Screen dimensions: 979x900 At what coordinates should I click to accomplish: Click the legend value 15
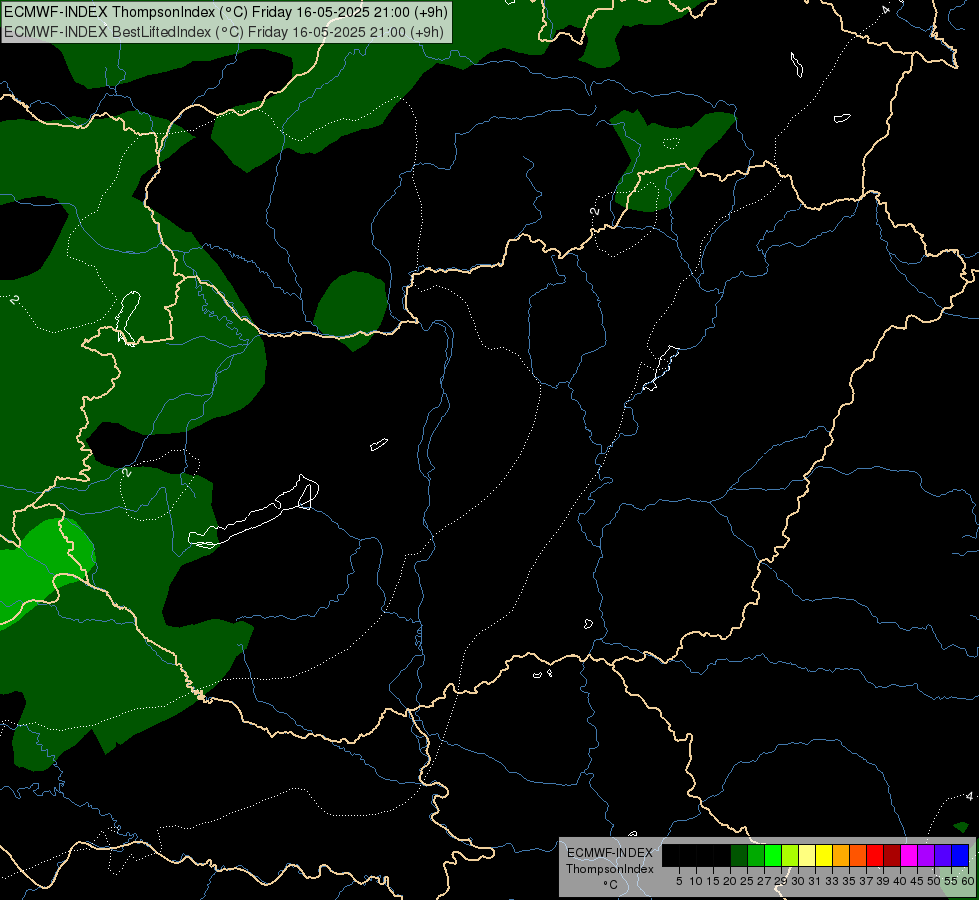coord(713,881)
